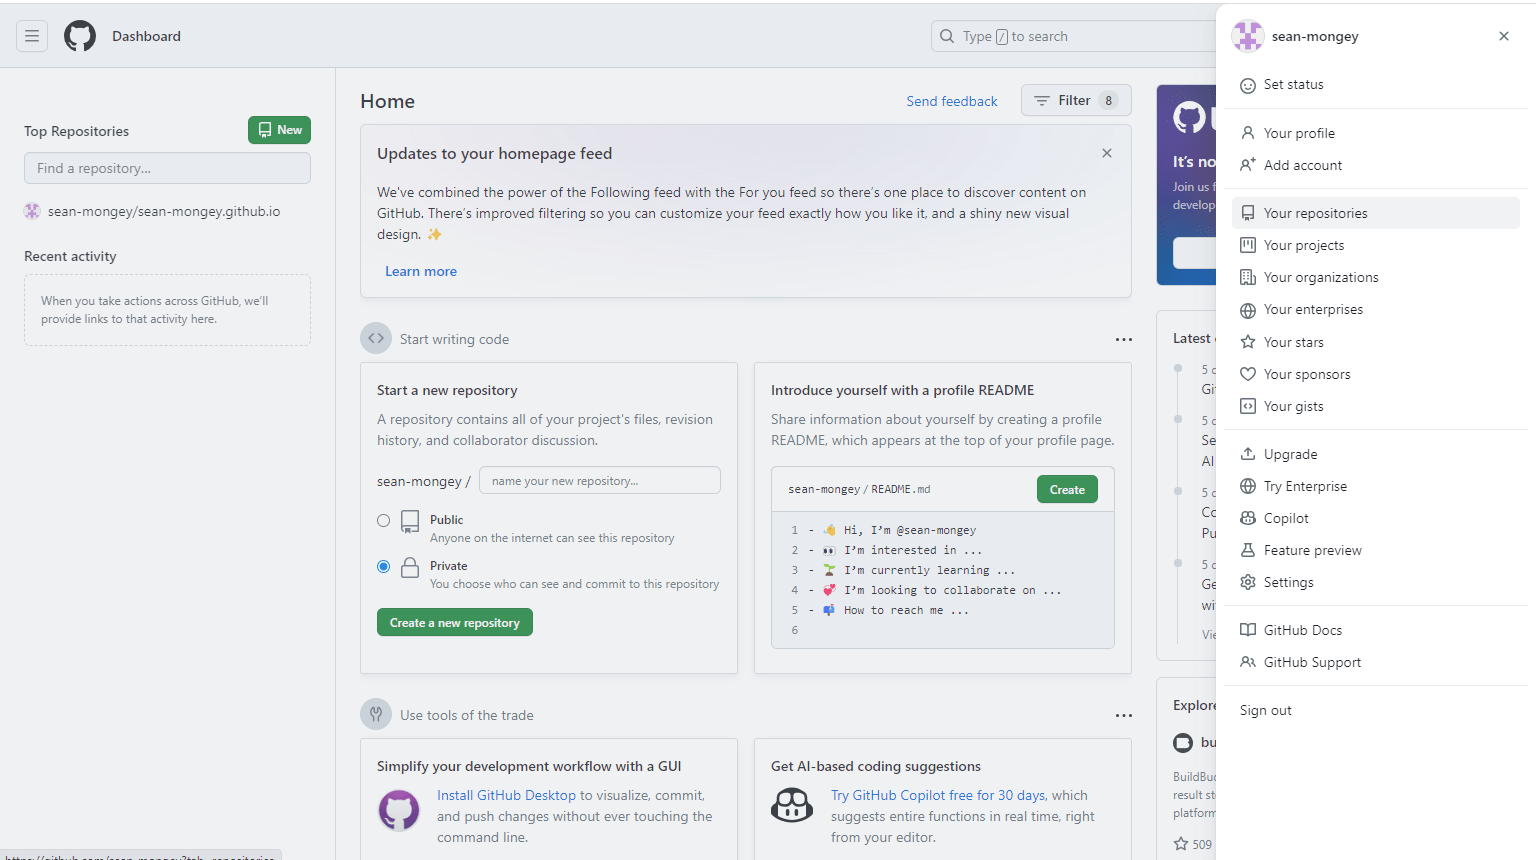Click the project board icon for Your projects
Viewport: 1536px width, 860px height.
click(x=1248, y=245)
